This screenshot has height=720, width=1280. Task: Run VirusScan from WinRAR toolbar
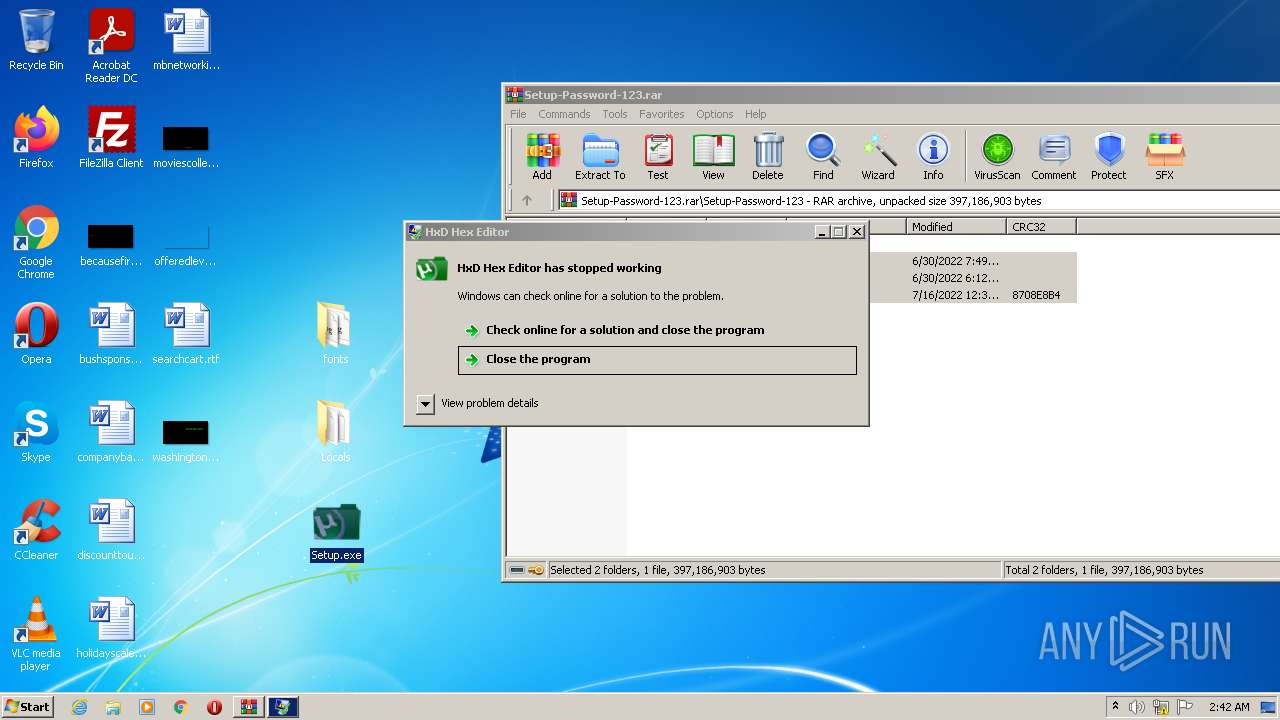tap(997, 157)
